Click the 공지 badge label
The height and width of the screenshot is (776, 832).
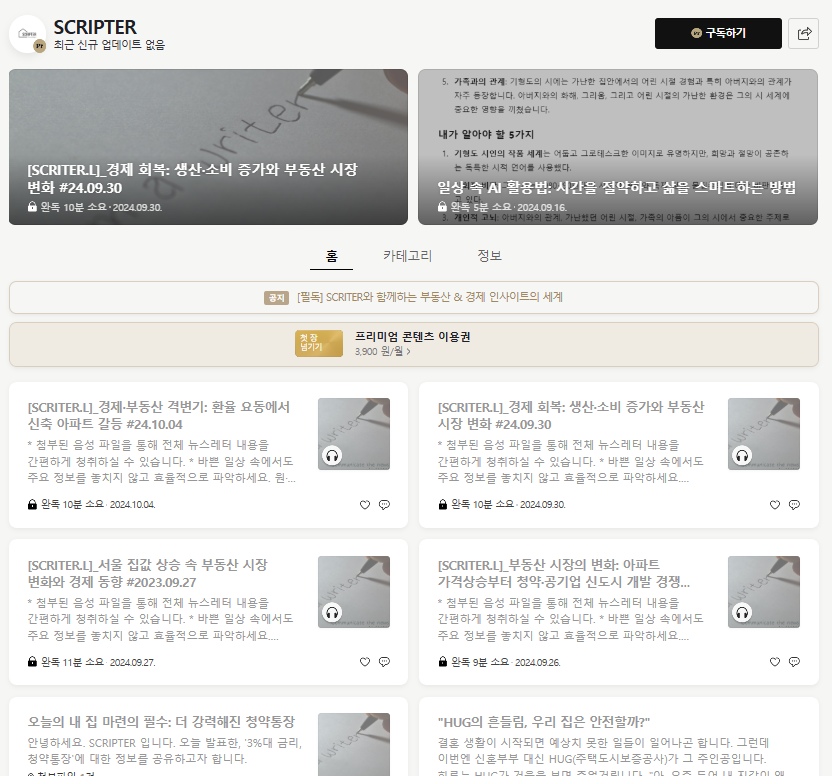click(x=276, y=298)
